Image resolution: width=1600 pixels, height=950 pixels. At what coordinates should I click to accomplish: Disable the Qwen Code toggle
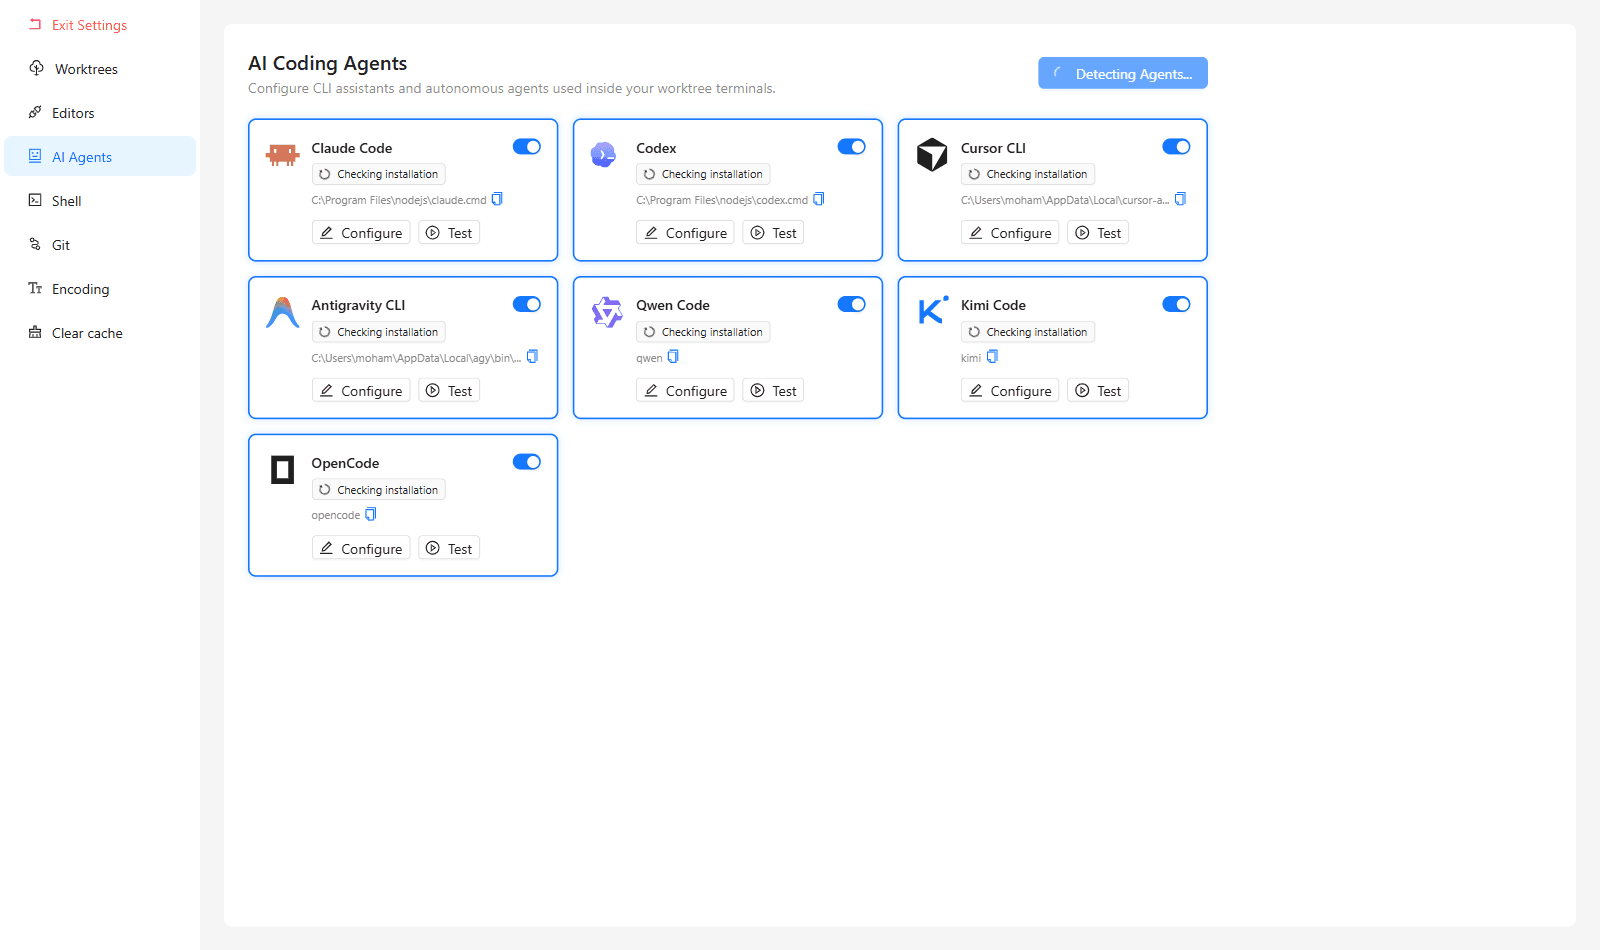tap(852, 304)
